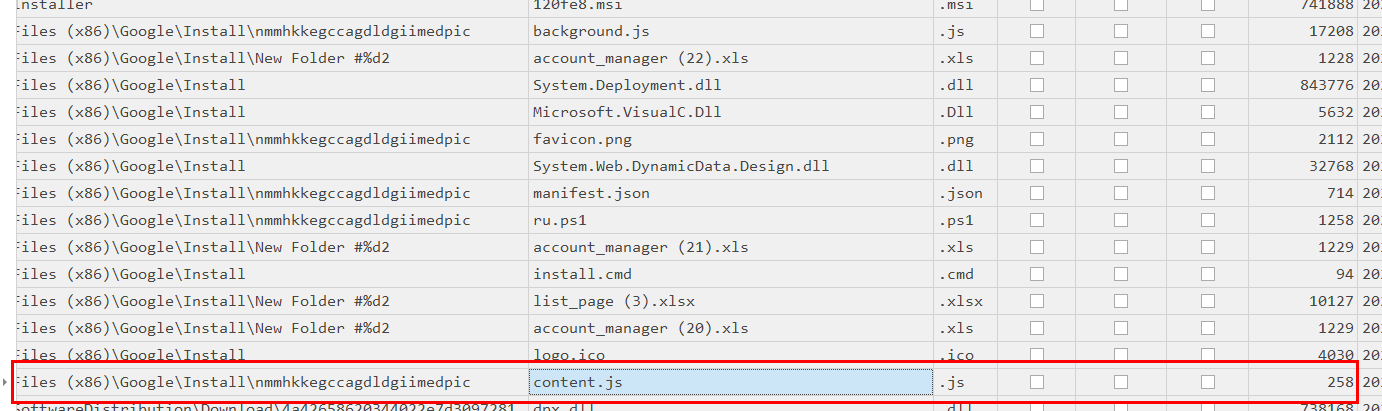
Task: Select the content.js filename cell
Action: pyautogui.click(x=730, y=382)
